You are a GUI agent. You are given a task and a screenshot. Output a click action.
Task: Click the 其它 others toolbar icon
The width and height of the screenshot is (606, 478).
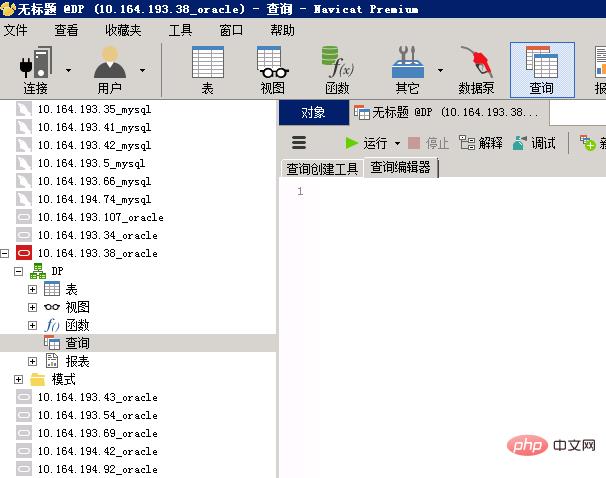407,70
